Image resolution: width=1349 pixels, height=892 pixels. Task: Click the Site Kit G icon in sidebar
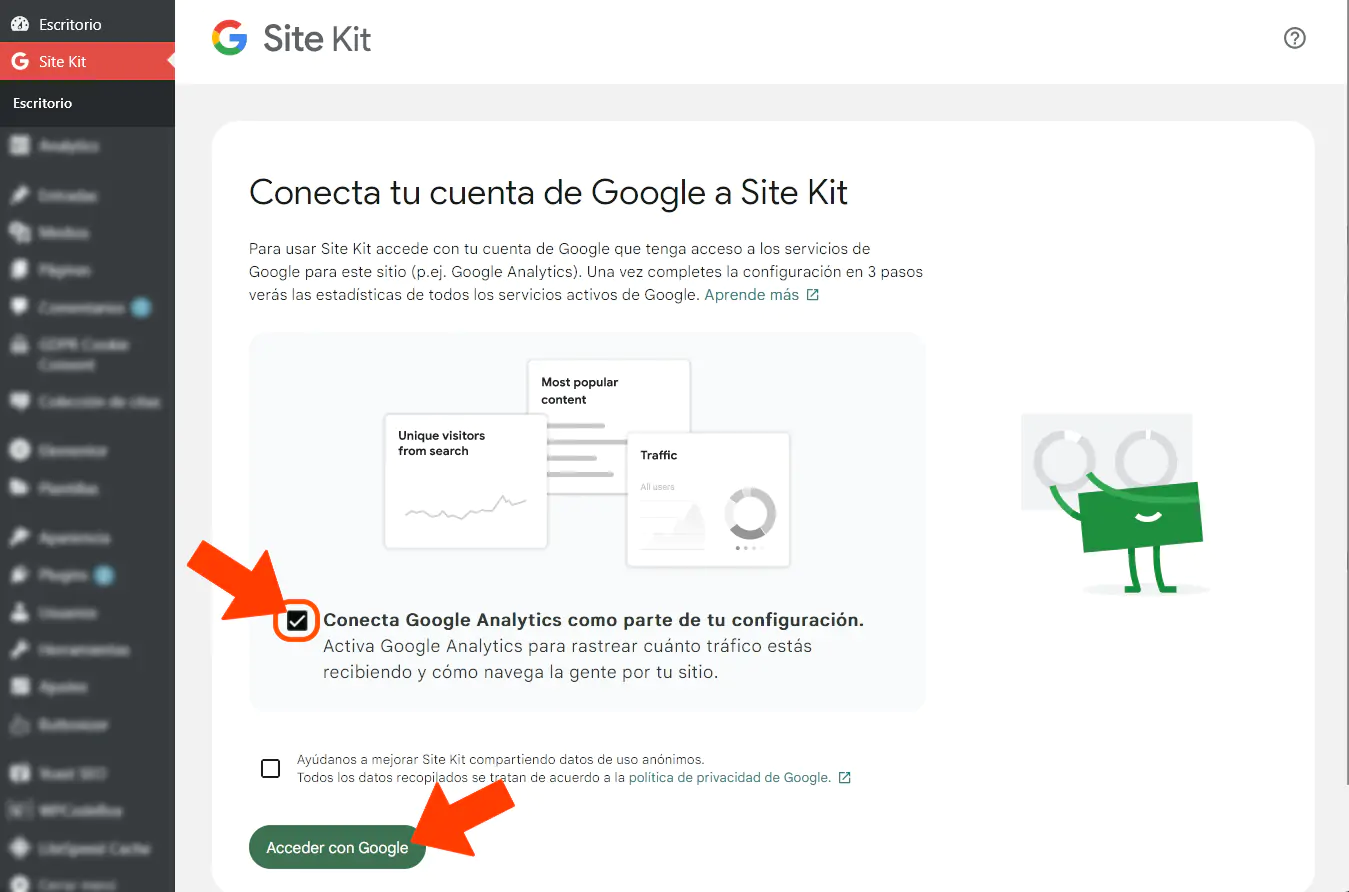coord(19,61)
